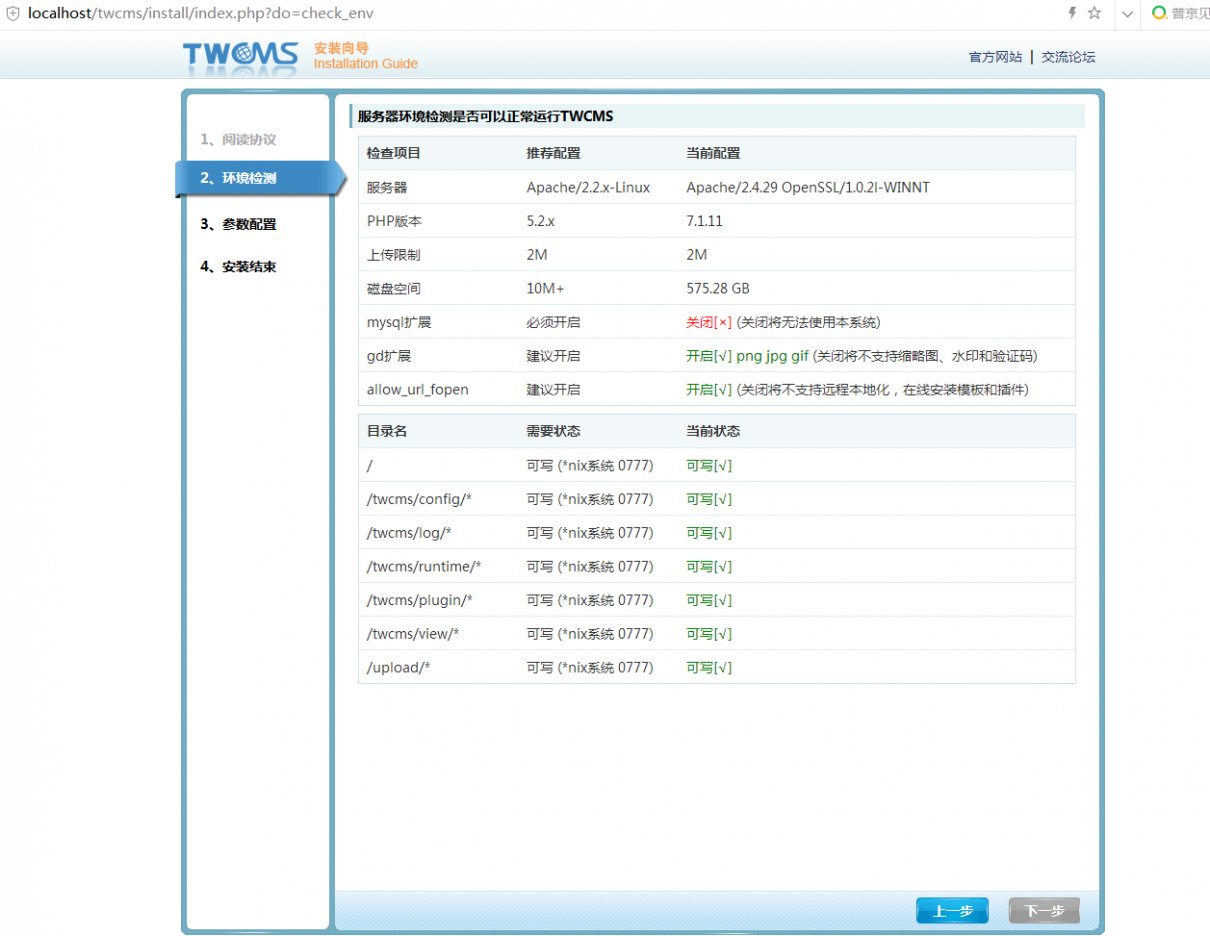Click gd扩展 开启[√] png jpg gif status
1210x936 pixels.
pyautogui.click(x=747, y=356)
